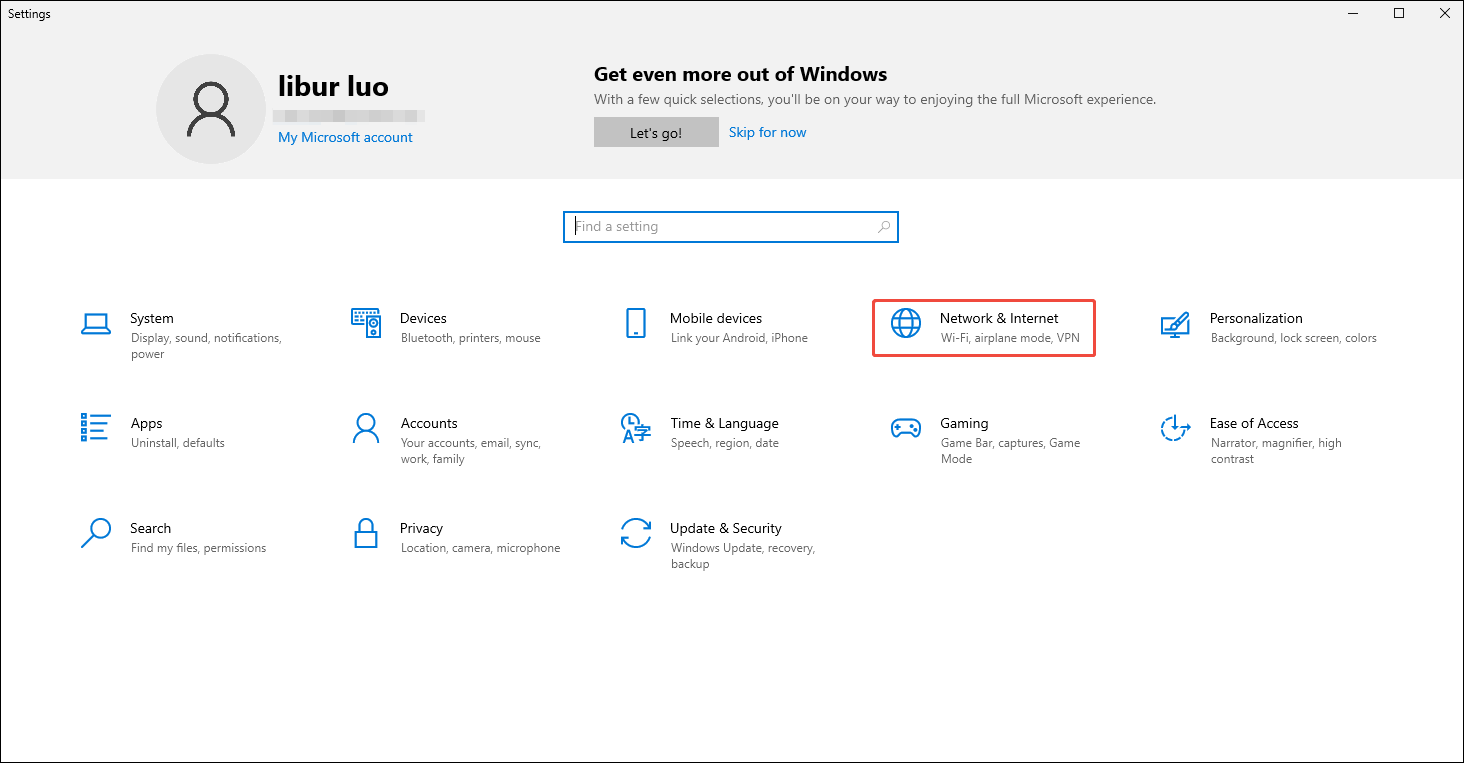Click the search magnifier in the settings search bar

[x=883, y=227]
